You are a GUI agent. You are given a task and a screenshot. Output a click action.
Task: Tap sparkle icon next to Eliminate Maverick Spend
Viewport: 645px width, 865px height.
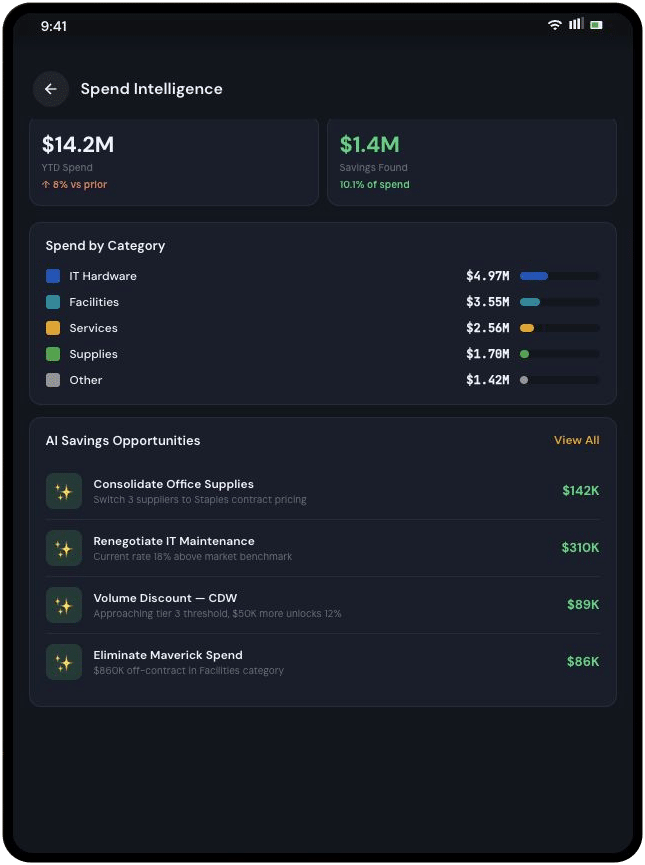[x=64, y=662]
